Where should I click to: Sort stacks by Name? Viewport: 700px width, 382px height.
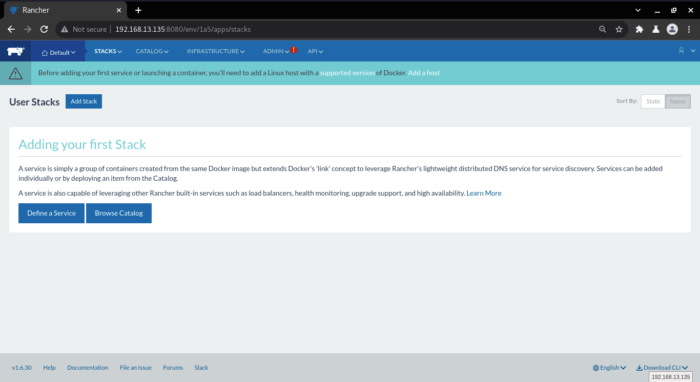[x=677, y=101]
